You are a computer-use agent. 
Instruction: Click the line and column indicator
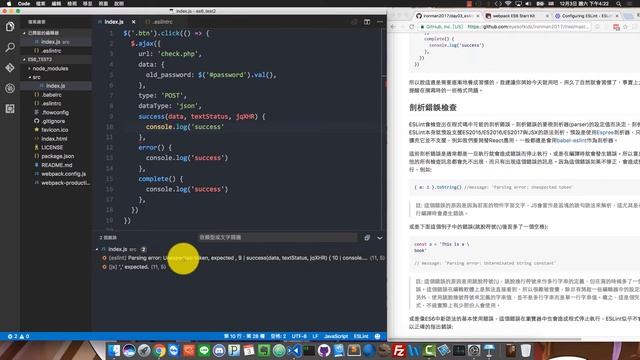pyautogui.click(x=244, y=336)
